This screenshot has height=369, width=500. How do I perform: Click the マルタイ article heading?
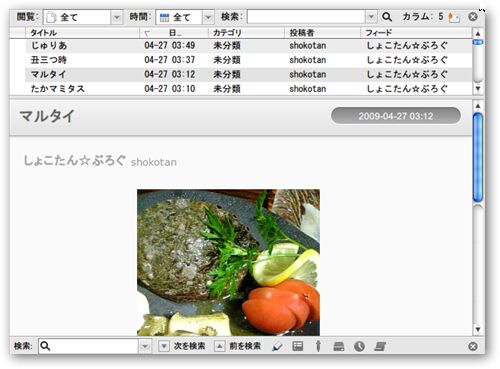click(x=47, y=116)
